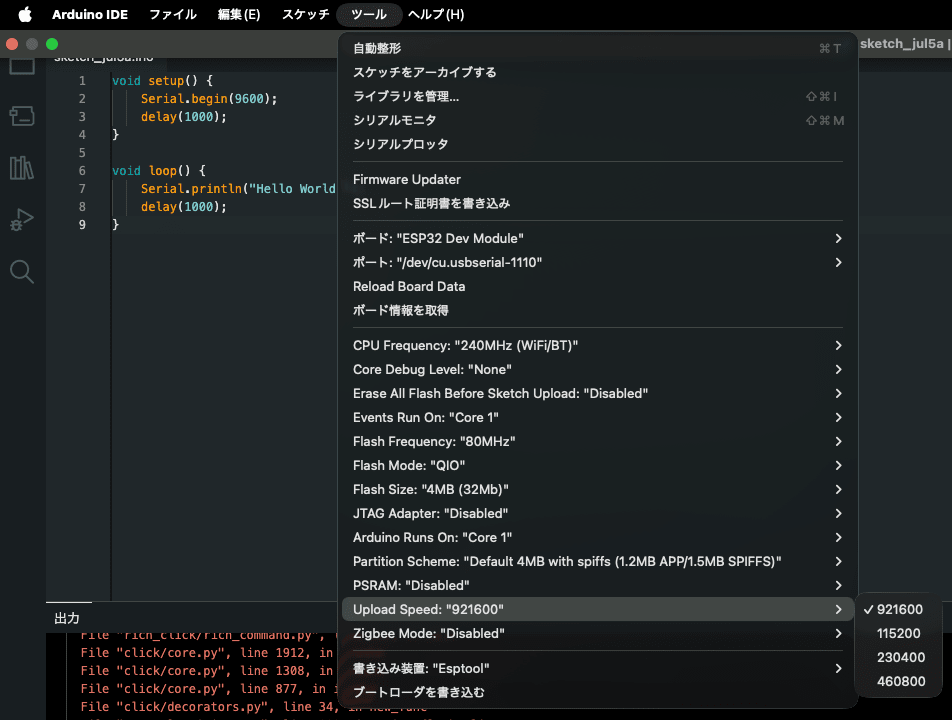Click the void loop() { code line

(158, 171)
